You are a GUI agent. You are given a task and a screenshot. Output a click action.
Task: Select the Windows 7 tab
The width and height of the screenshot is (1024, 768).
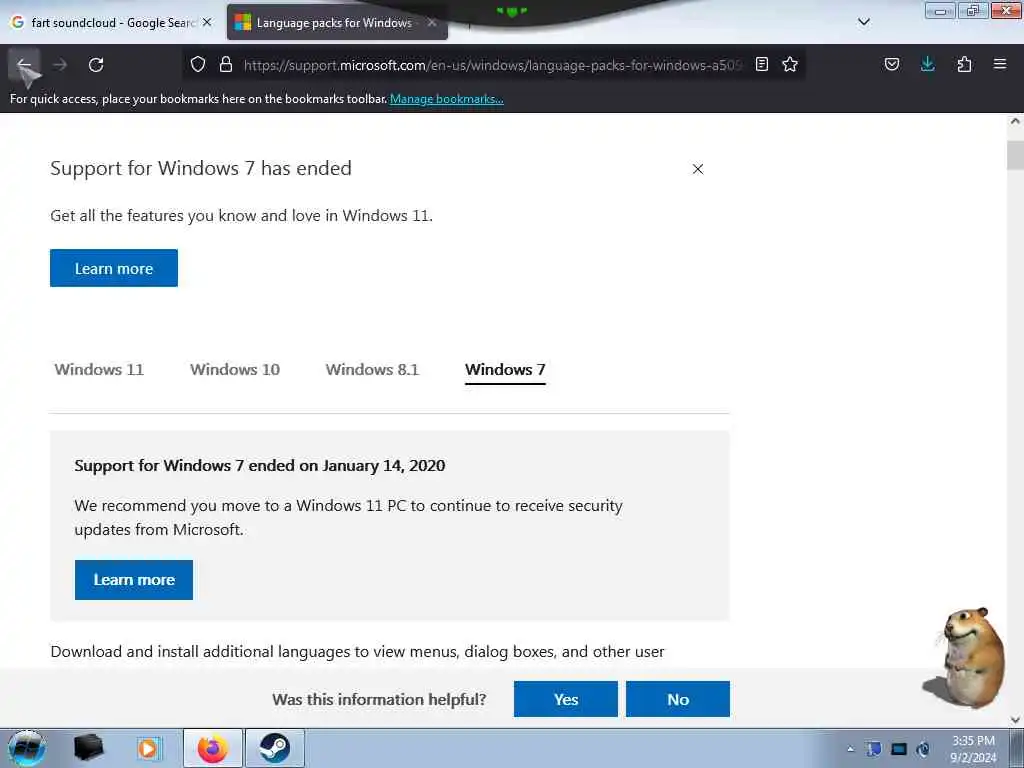505,370
